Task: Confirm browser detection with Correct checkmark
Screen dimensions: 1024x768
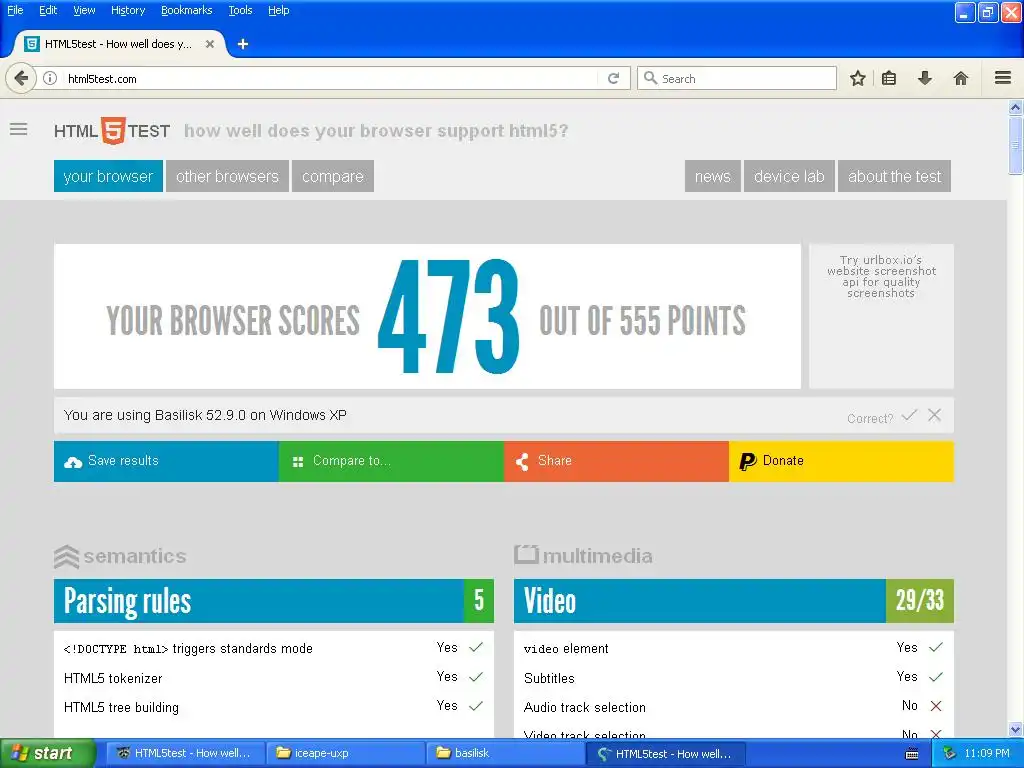Action: (x=909, y=415)
